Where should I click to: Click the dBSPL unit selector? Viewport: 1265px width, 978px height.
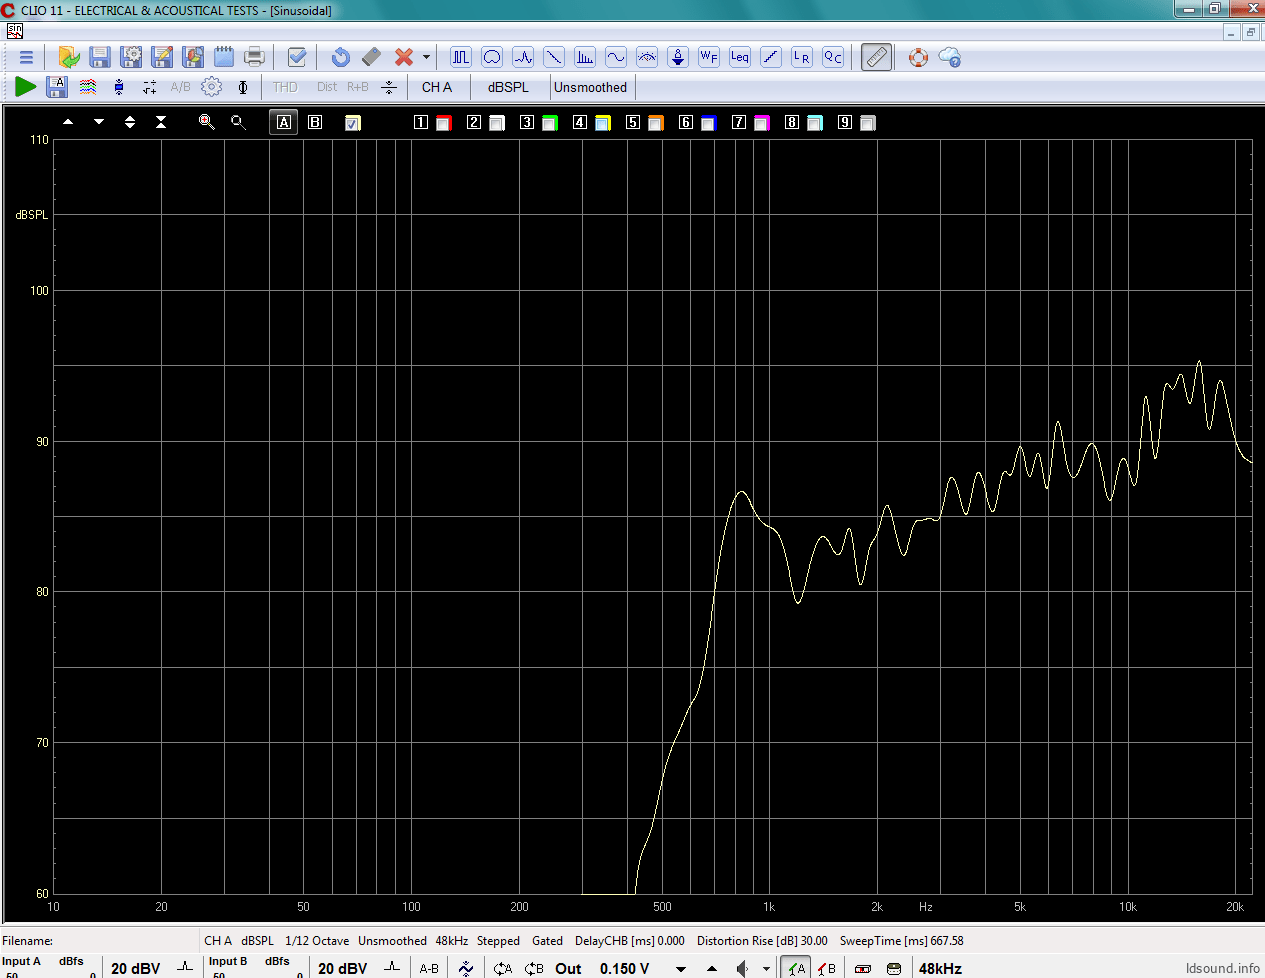(x=508, y=87)
